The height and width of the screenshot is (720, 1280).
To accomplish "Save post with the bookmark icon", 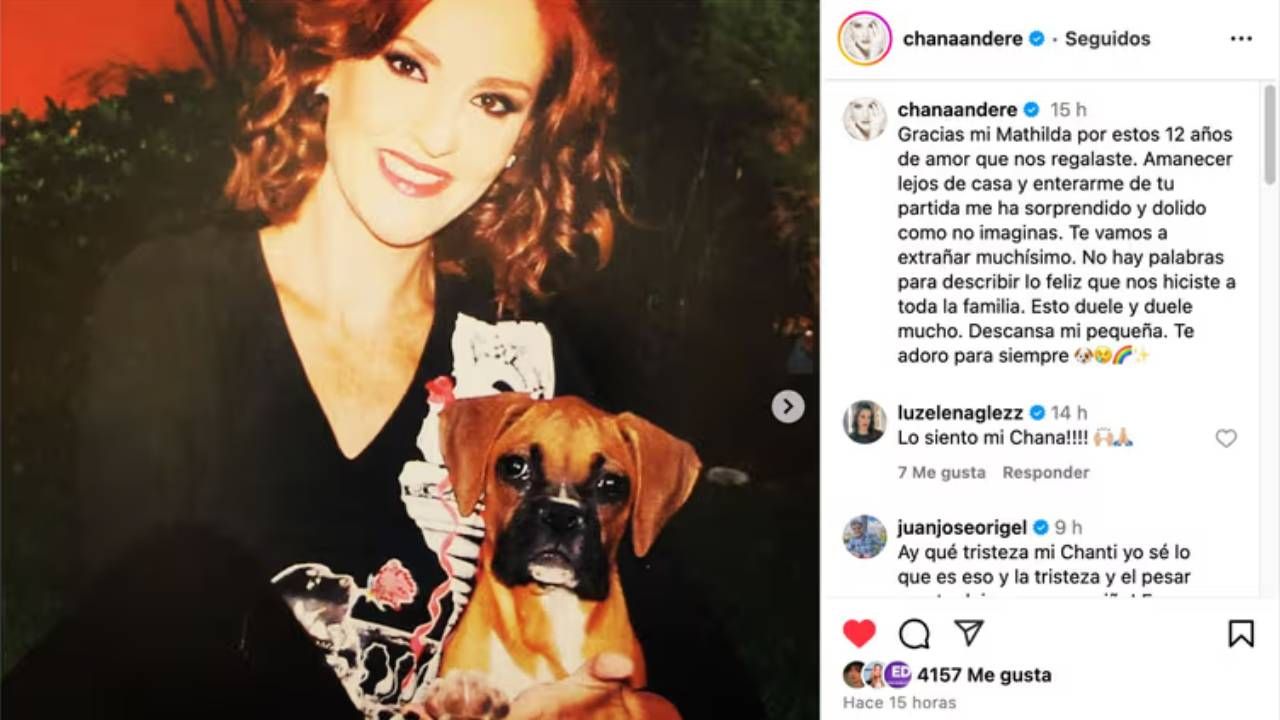I will (x=1241, y=633).
